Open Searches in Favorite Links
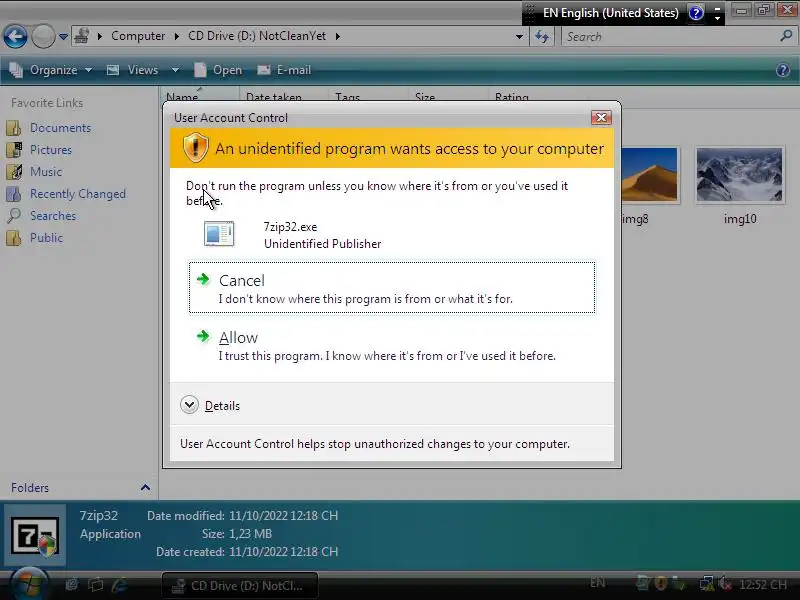This screenshot has width=800, height=600. [x=53, y=216]
